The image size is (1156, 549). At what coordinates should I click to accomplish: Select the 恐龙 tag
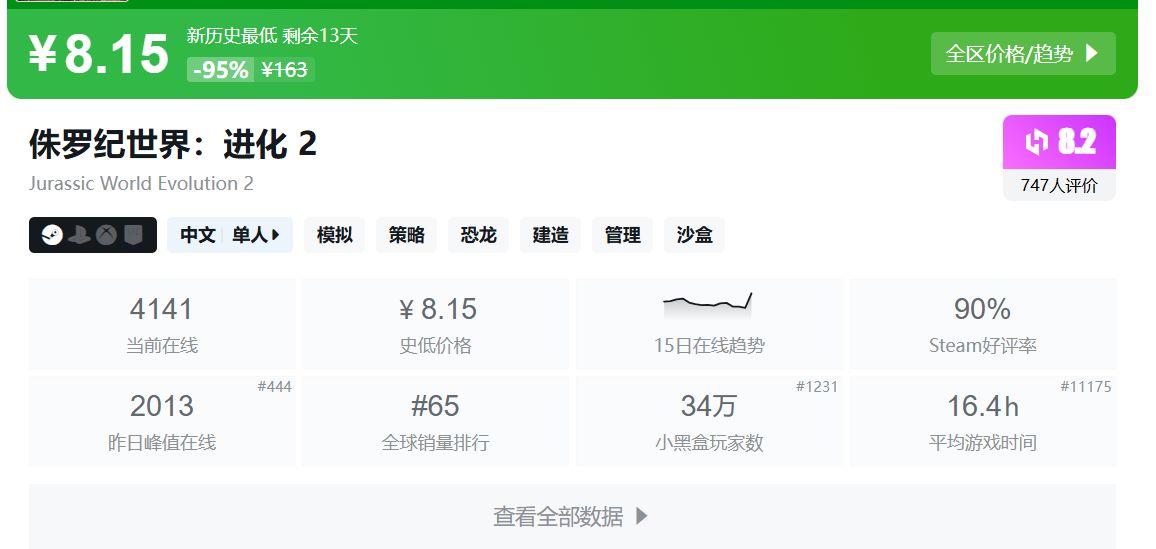click(x=478, y=235)
